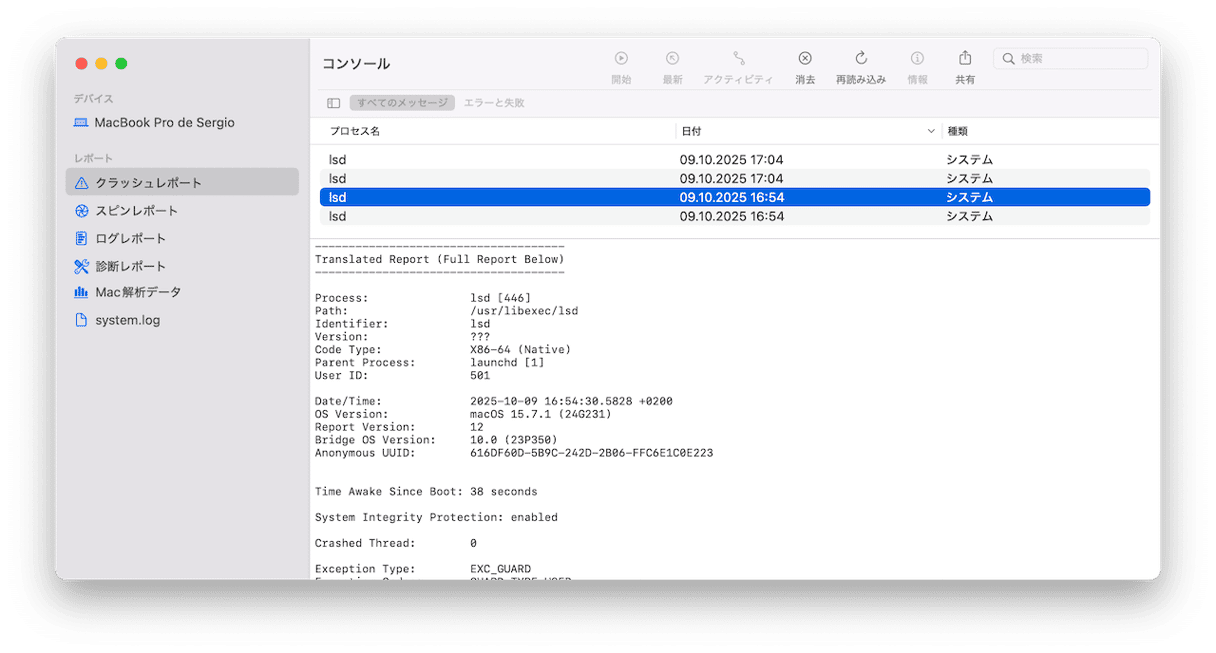1216x653 pixels.
Task: Toggle the sidebar filter panel icon
Action: point(334,103)
